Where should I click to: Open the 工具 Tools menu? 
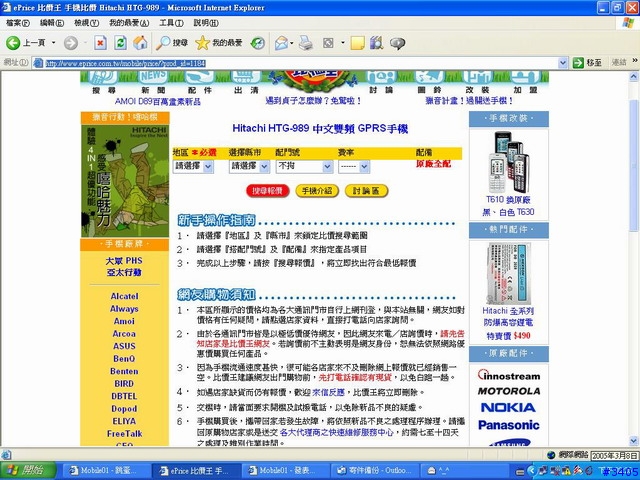pos(171,23)
